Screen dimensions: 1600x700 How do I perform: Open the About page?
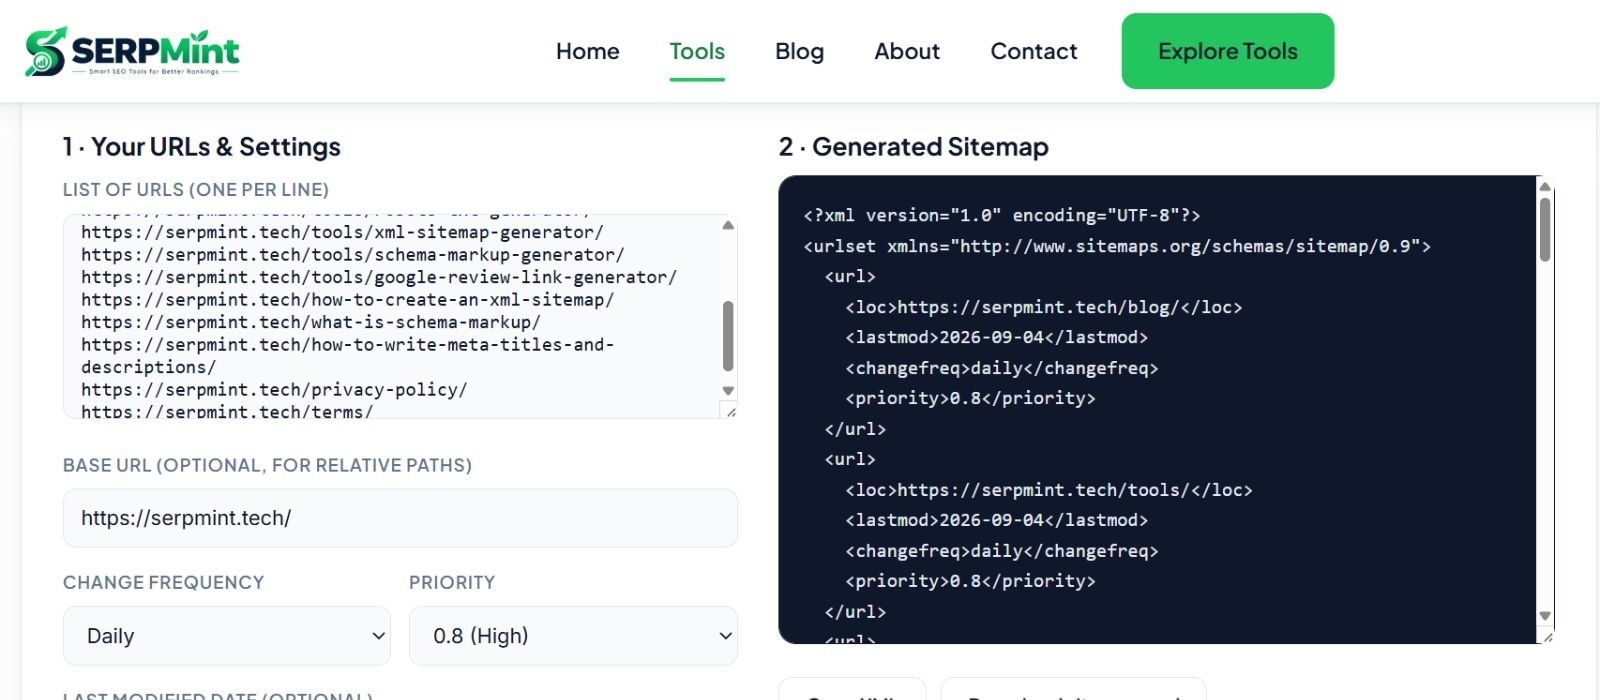(x=907, y=51)
